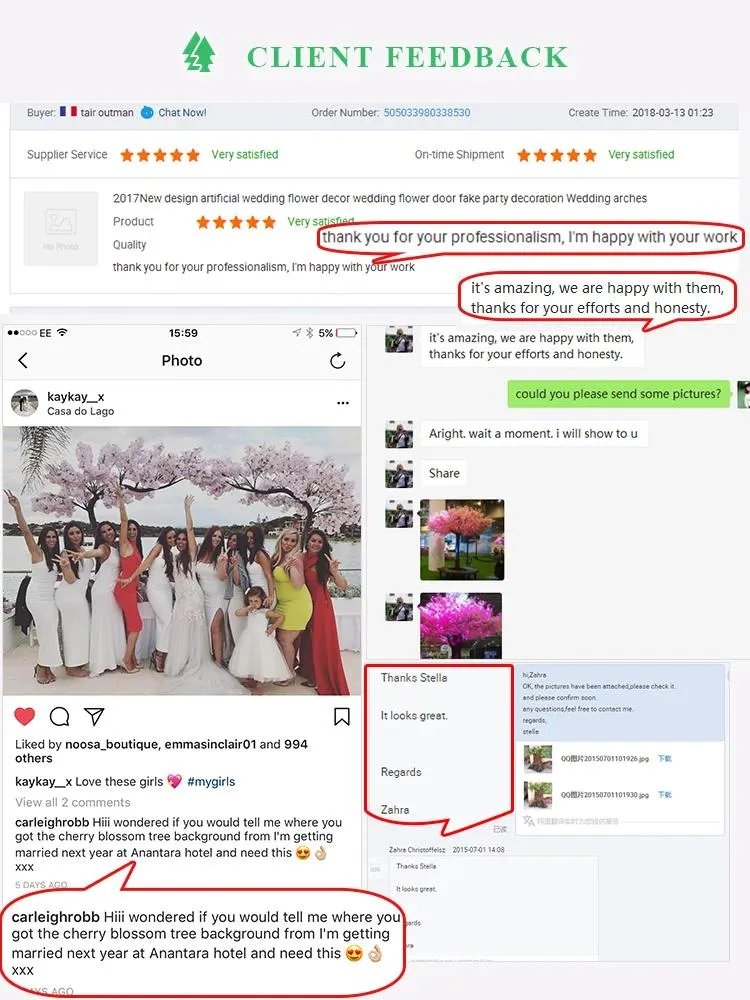Tap the red heart like icon
Viewport: 750px width, 1000px height.
tap(25, 716)
